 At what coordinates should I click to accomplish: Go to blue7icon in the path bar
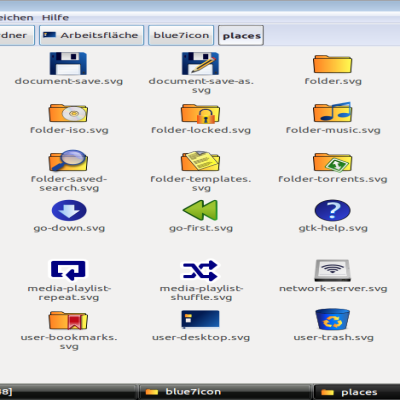[181, 35]
